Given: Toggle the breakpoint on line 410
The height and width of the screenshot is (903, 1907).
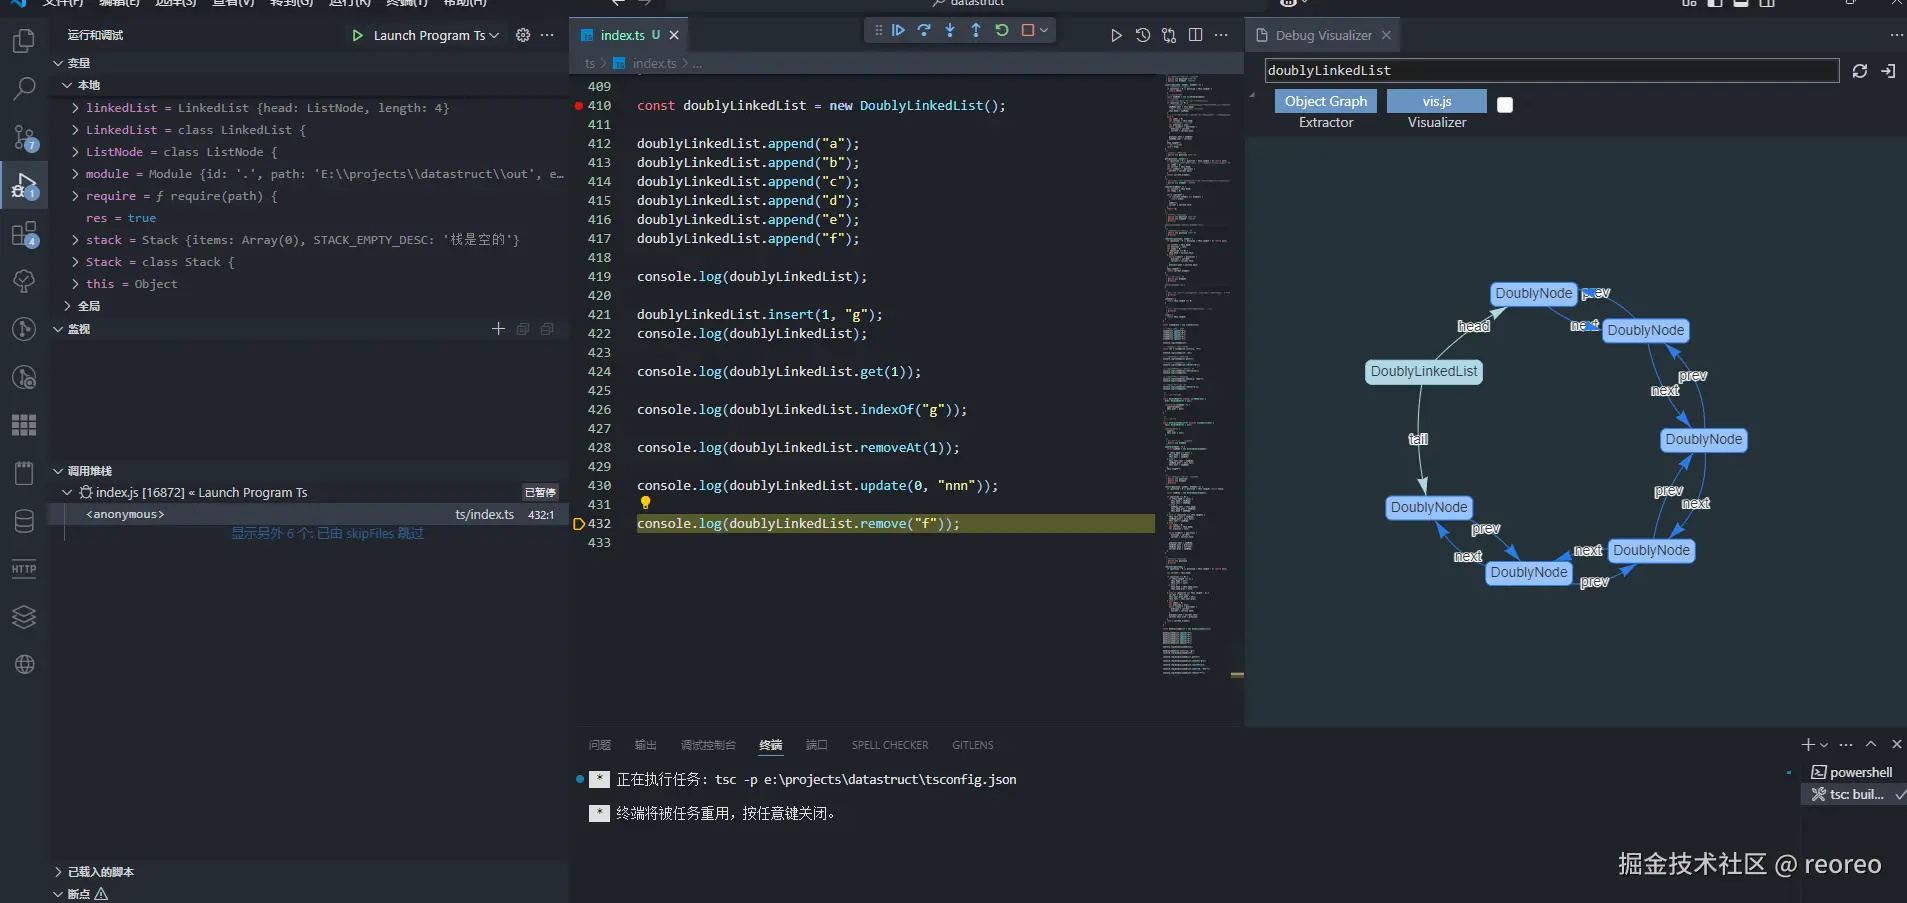Looking at the screenshot, I should [x=579, y=106].
